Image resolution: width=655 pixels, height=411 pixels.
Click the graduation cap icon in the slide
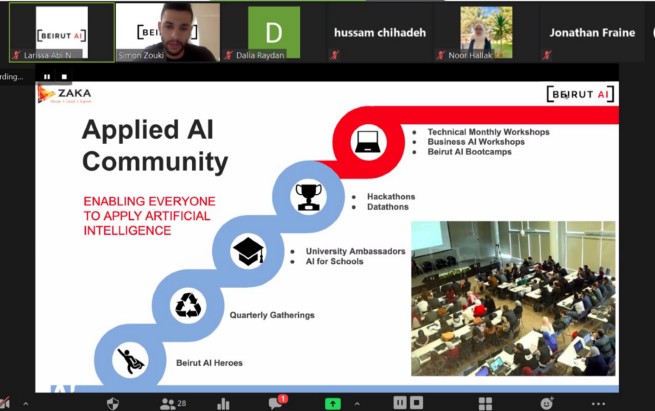click(x=248, y=251)
